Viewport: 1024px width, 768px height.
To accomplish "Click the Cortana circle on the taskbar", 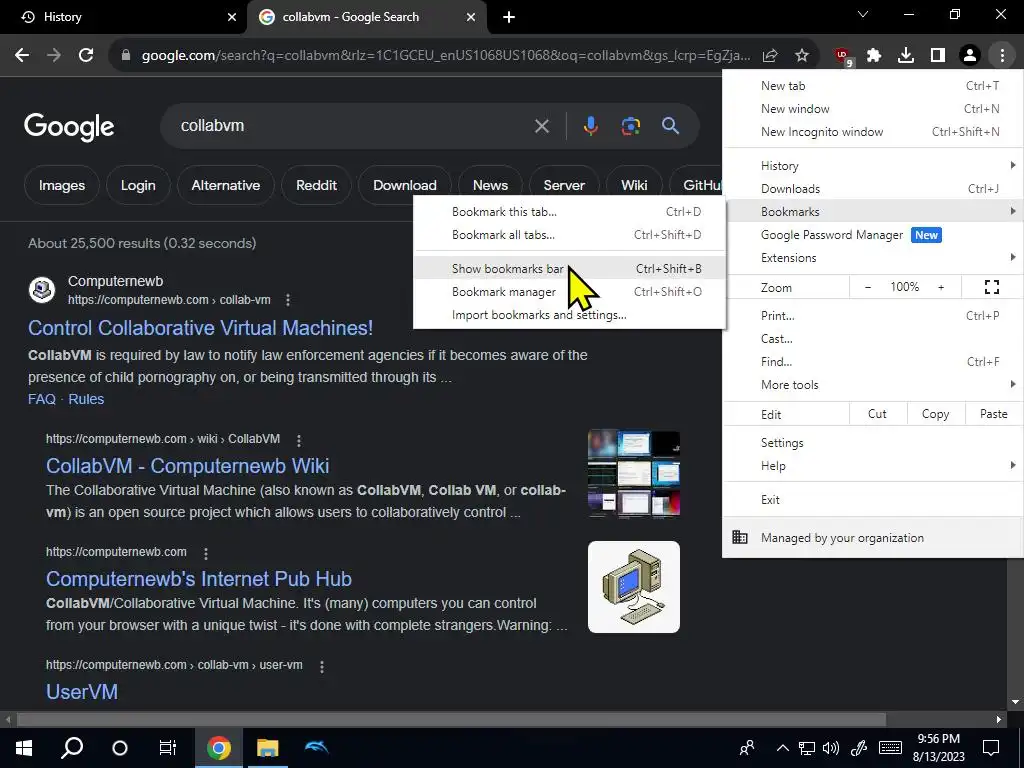I will [120, 748].
